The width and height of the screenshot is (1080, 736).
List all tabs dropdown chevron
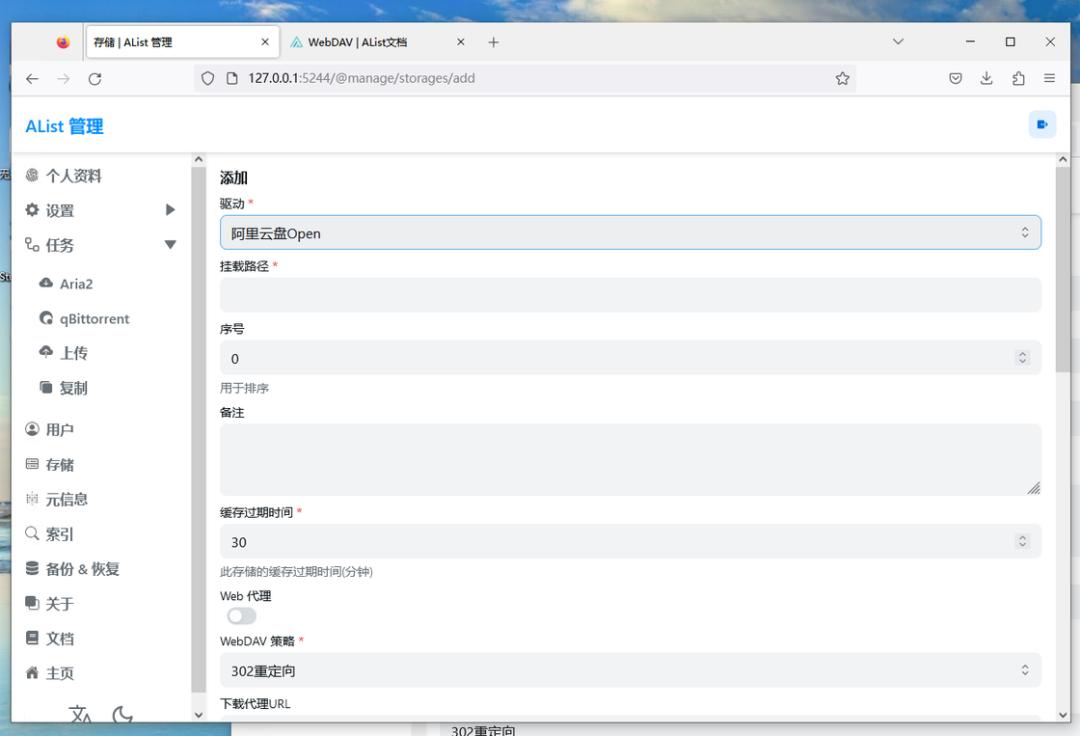[897, 41]
